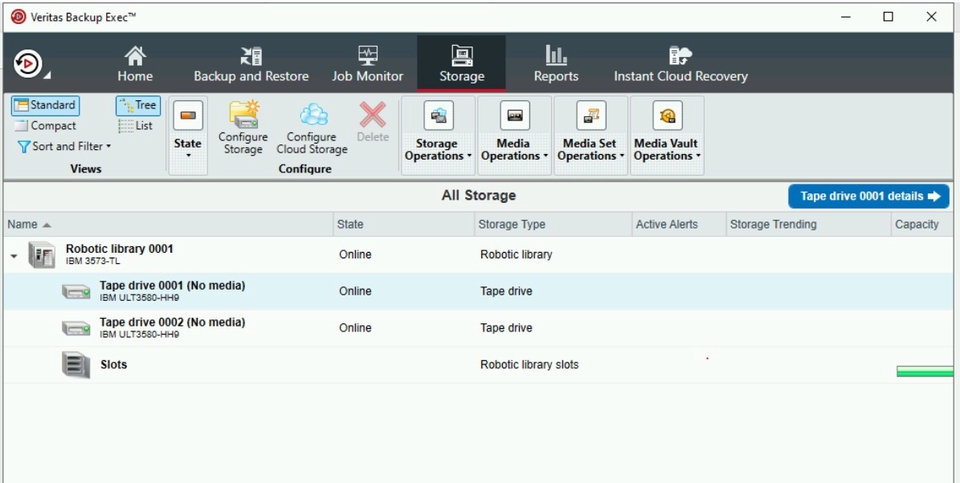Sort by the Storage Trending column header

click(x=809, y=225)
